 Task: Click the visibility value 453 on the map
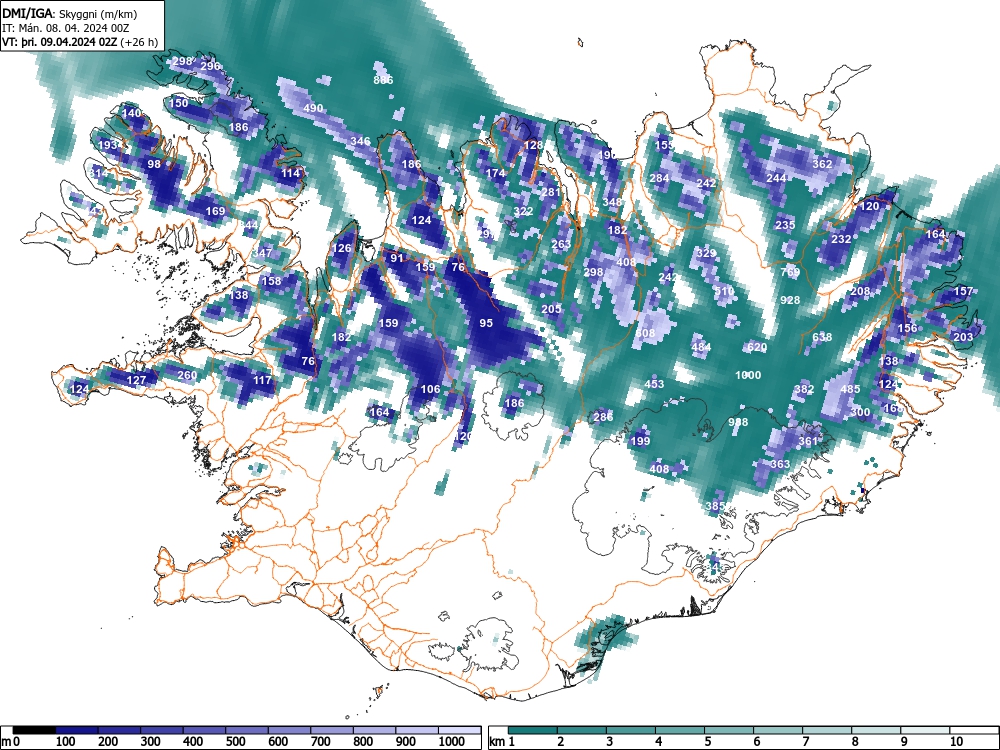pos(654,384)
